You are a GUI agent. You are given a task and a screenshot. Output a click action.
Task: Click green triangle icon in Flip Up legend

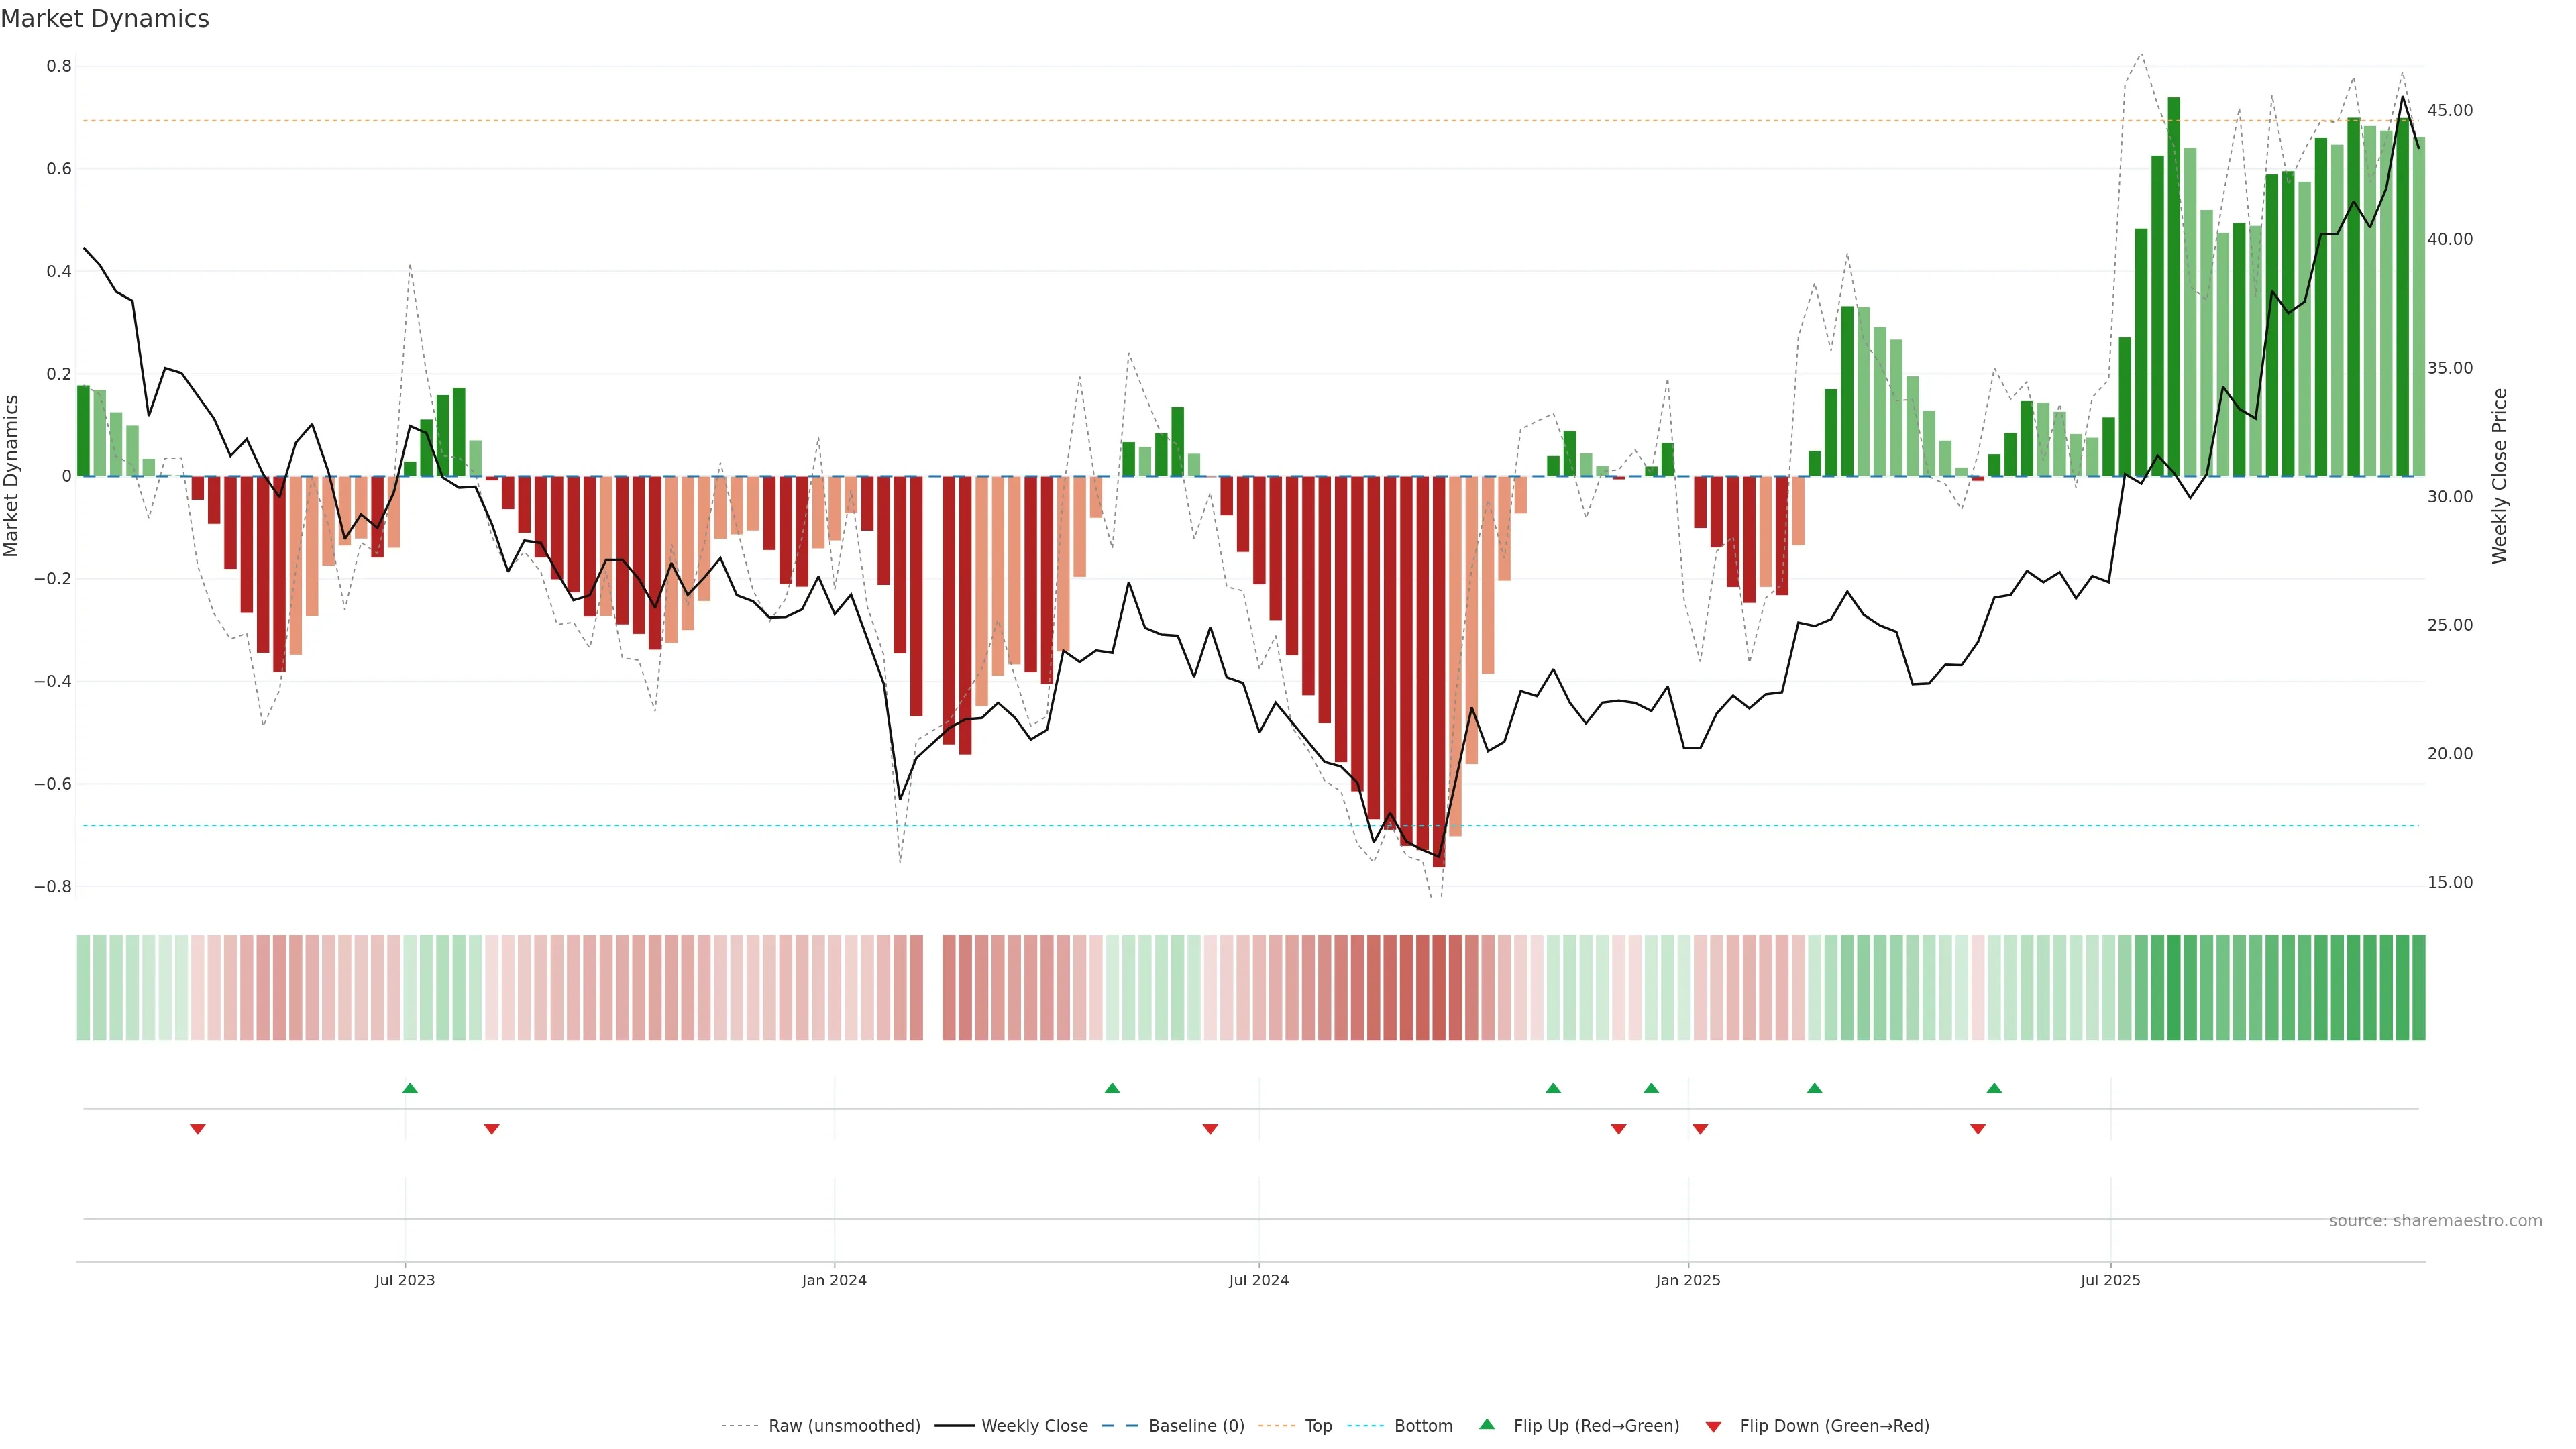click(x=1487, y=1425)
